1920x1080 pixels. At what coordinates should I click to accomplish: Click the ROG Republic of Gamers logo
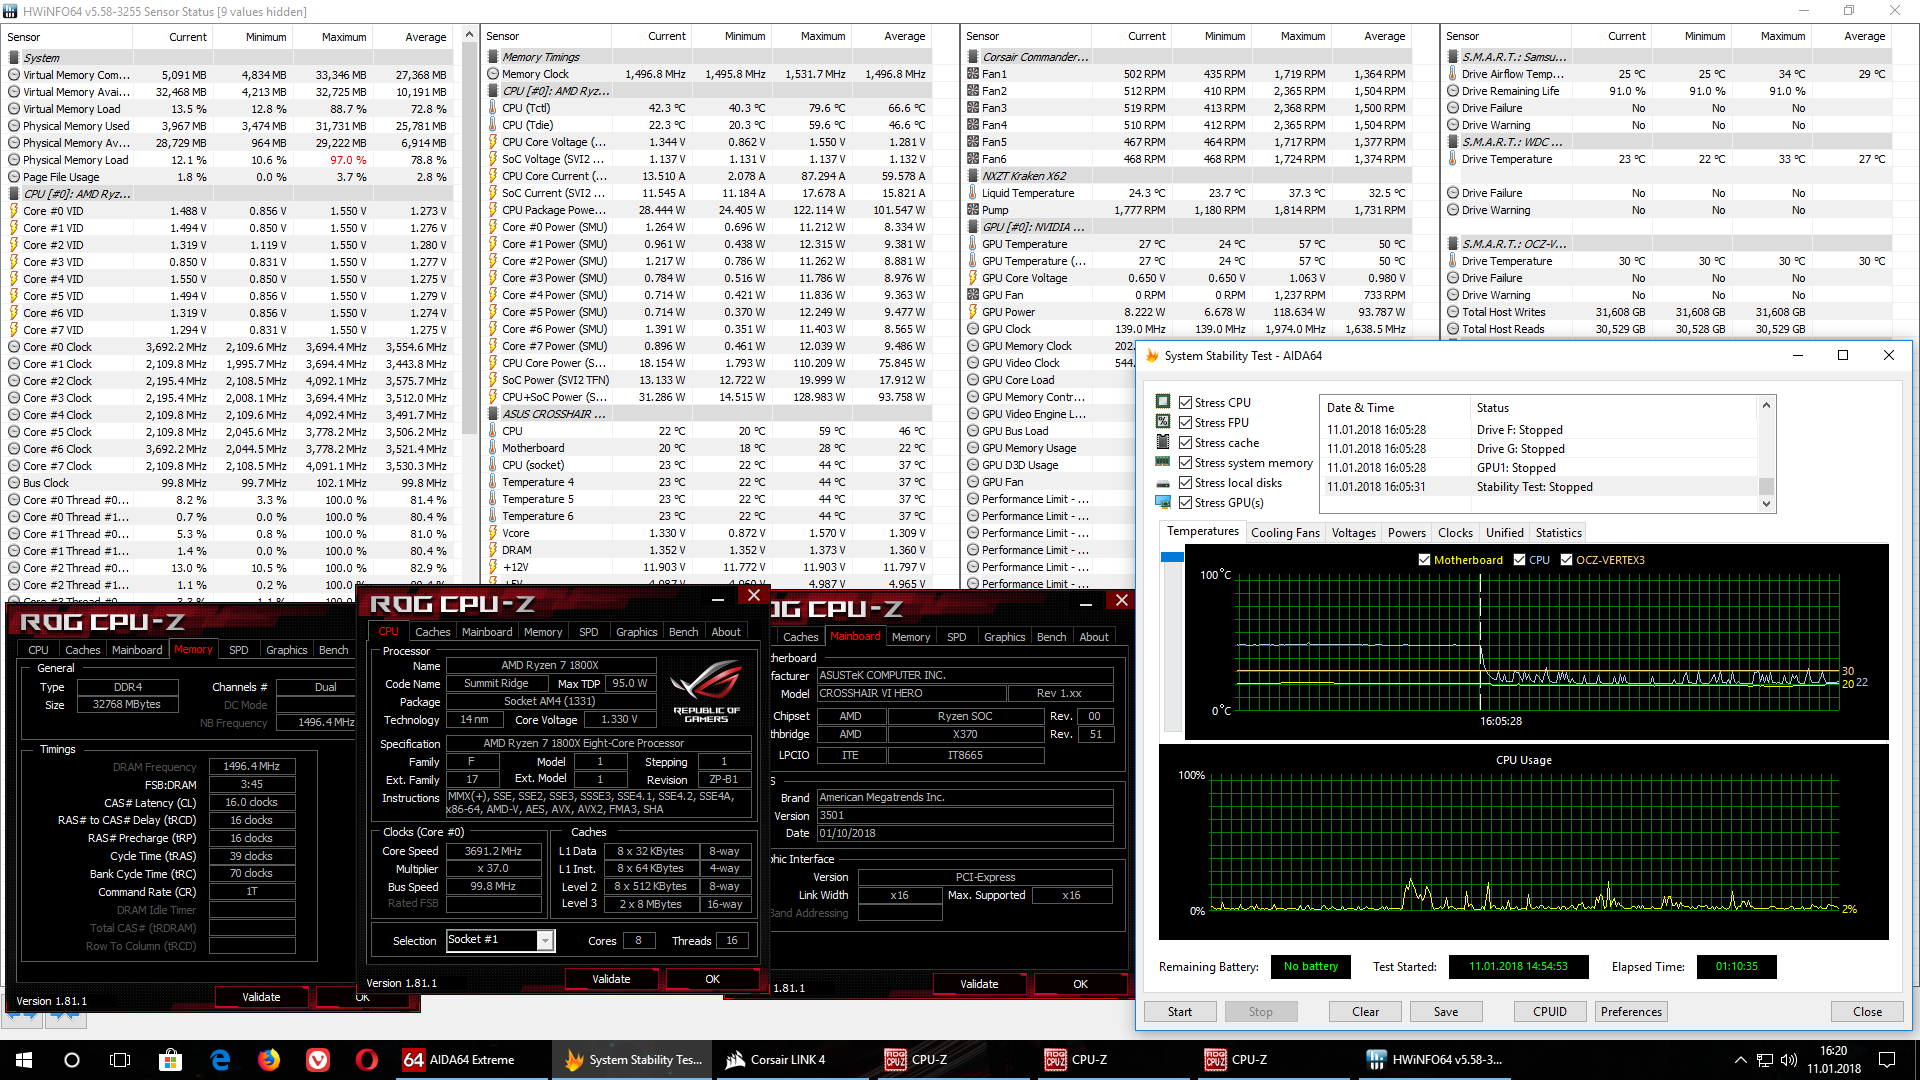pos(706,692)
